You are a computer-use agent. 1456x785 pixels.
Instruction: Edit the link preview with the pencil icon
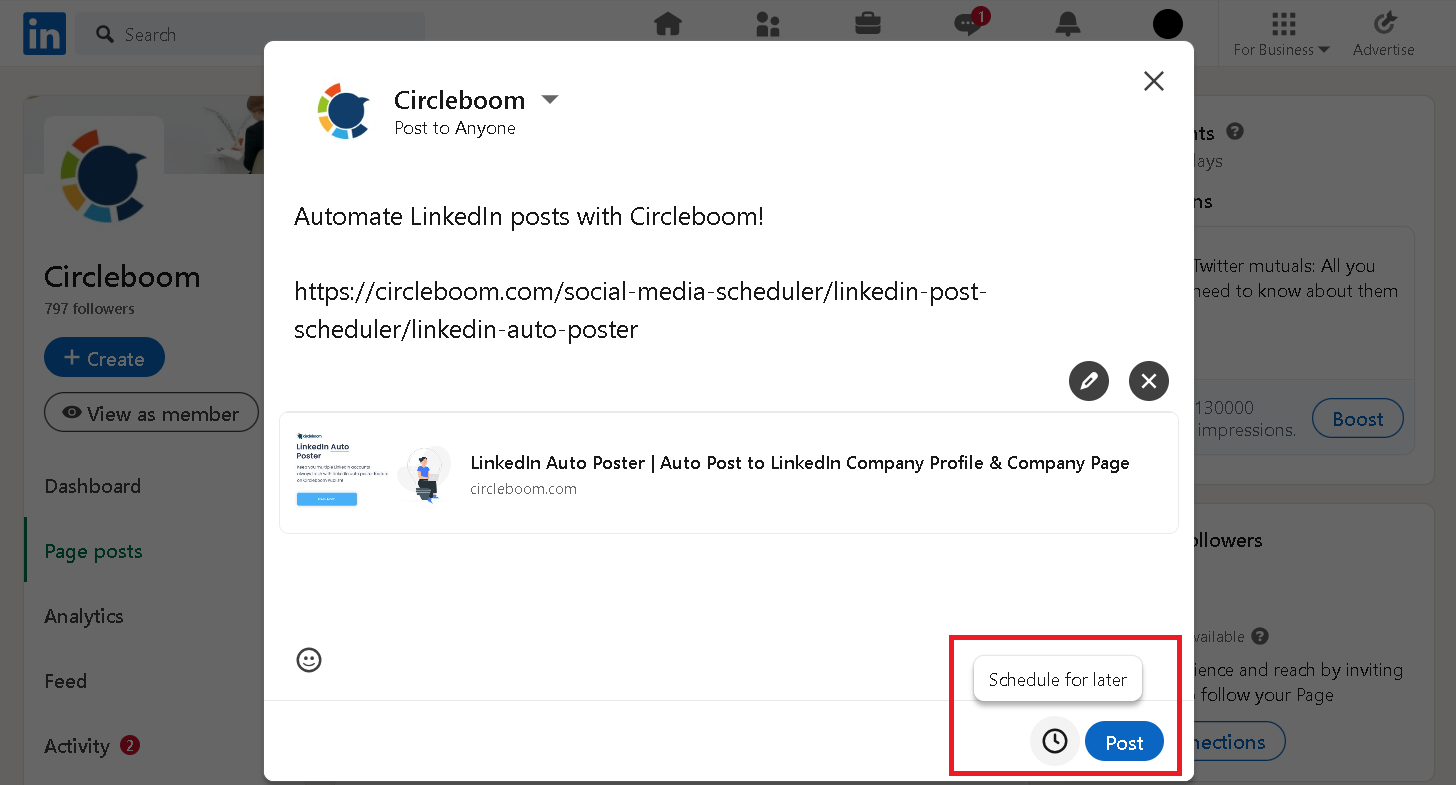pos(1089,381)
